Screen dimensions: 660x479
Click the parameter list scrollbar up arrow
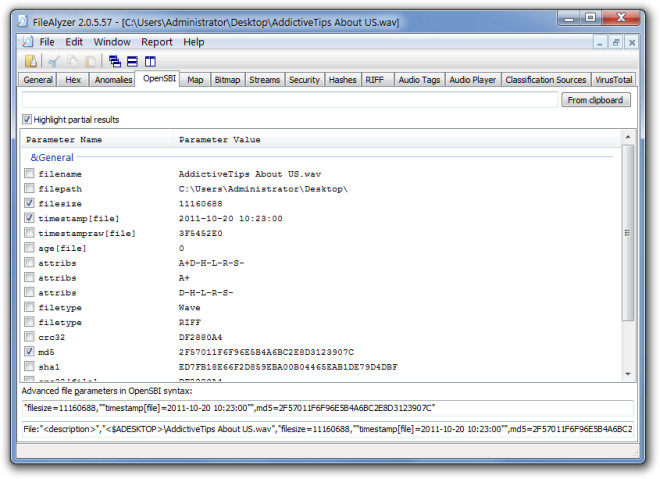(x=628, y=137)
